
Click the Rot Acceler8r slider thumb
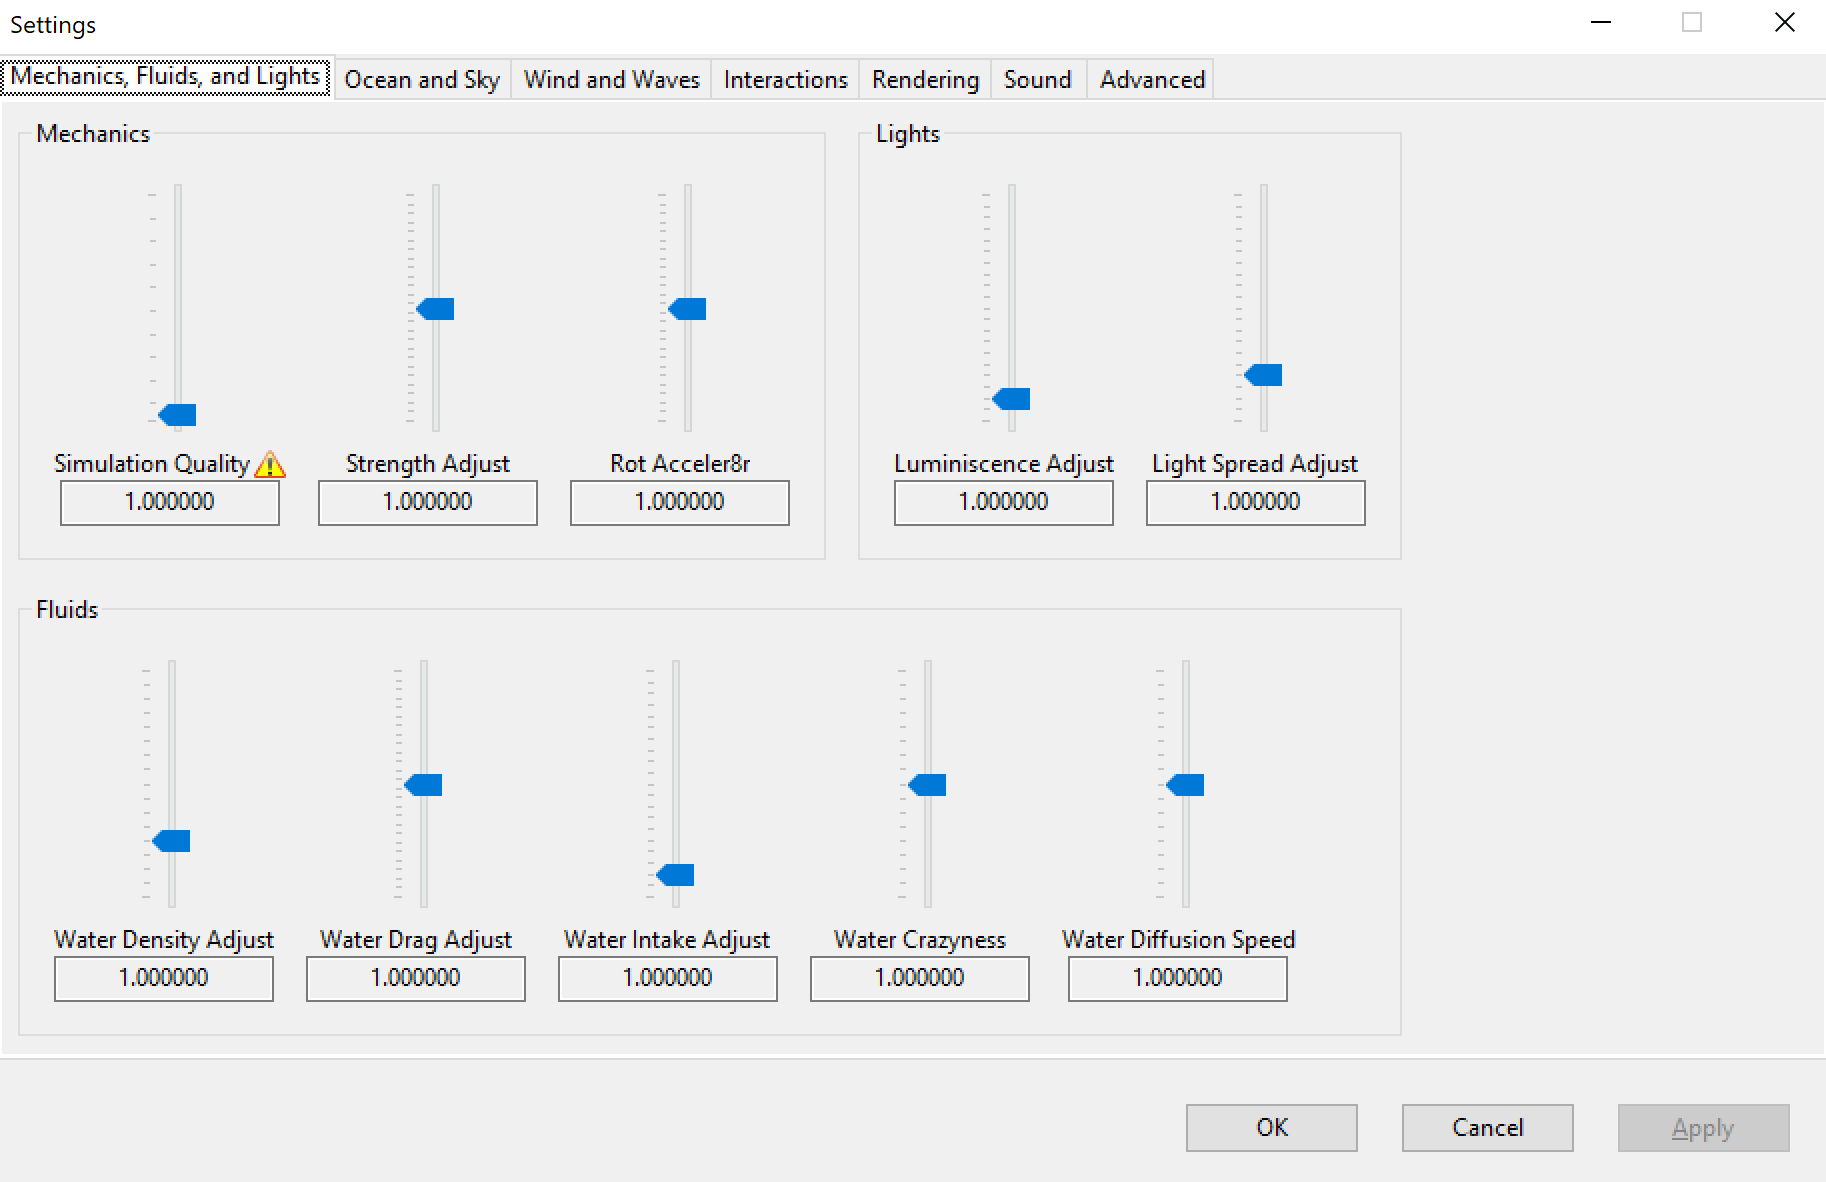pyautogui.click(x=688, y=309)
